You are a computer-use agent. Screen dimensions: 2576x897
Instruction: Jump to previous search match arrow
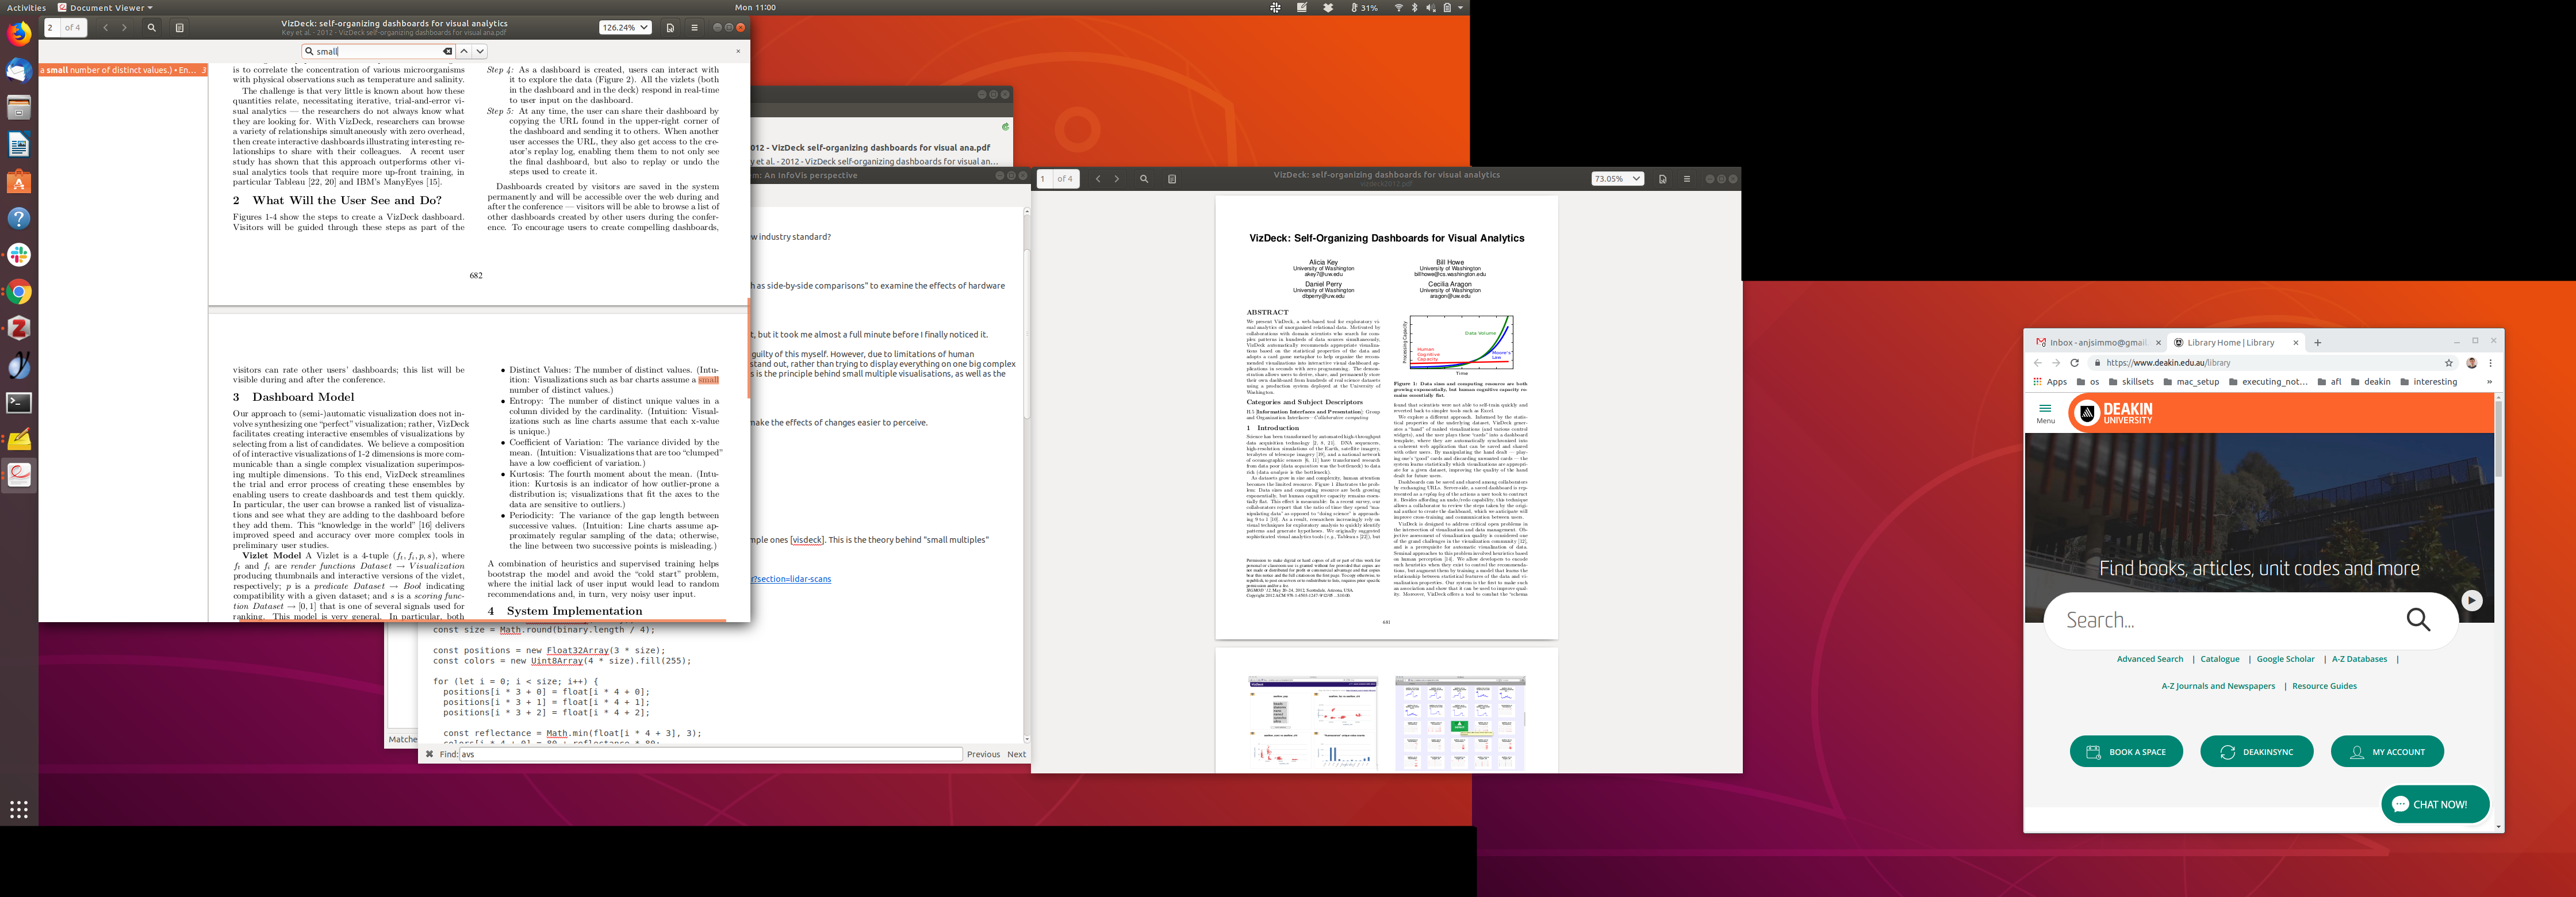[x=464, y=51]
